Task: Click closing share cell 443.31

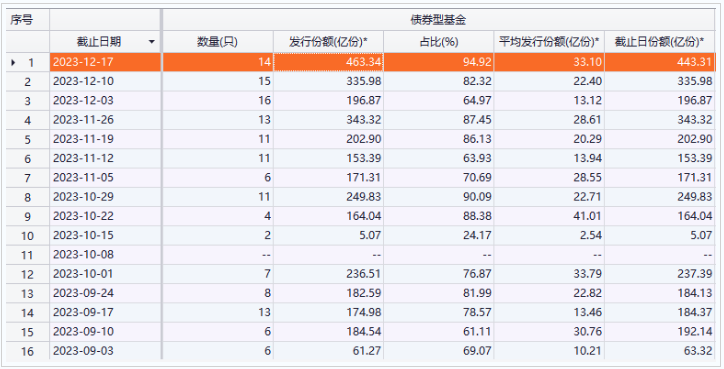Action: tap(659, 62)
